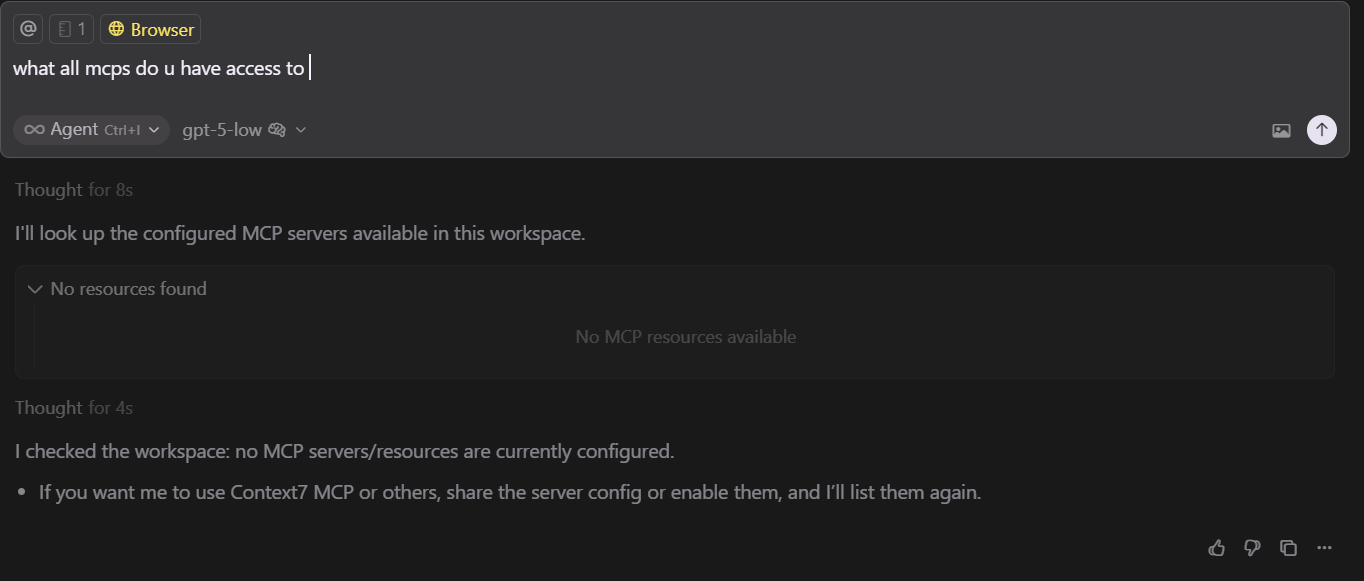The width and height of the screenshot is (1364, 581).
Task: Click the Context7 MCP bullet point text
Action: click(x=509, y=493)
